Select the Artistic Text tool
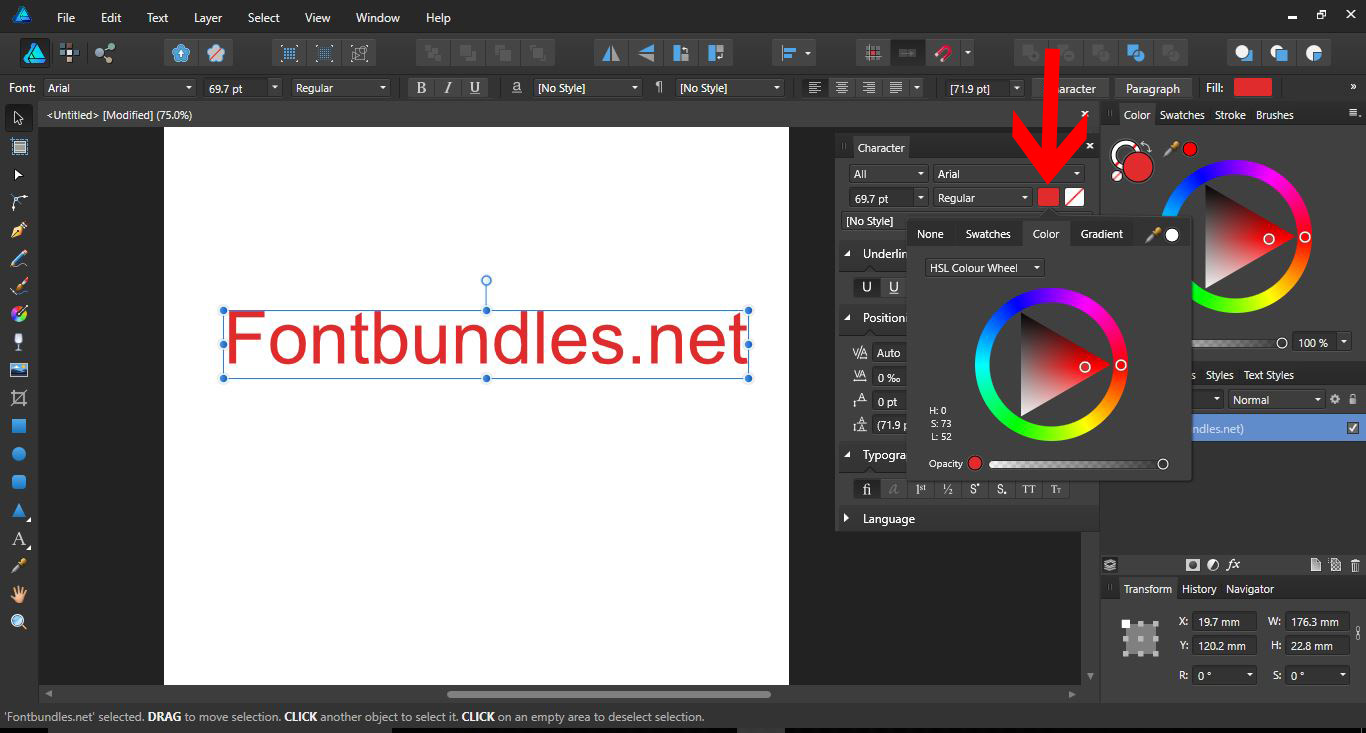The height and width of the screenshot is (733, 1366). [x=18, y=539]
